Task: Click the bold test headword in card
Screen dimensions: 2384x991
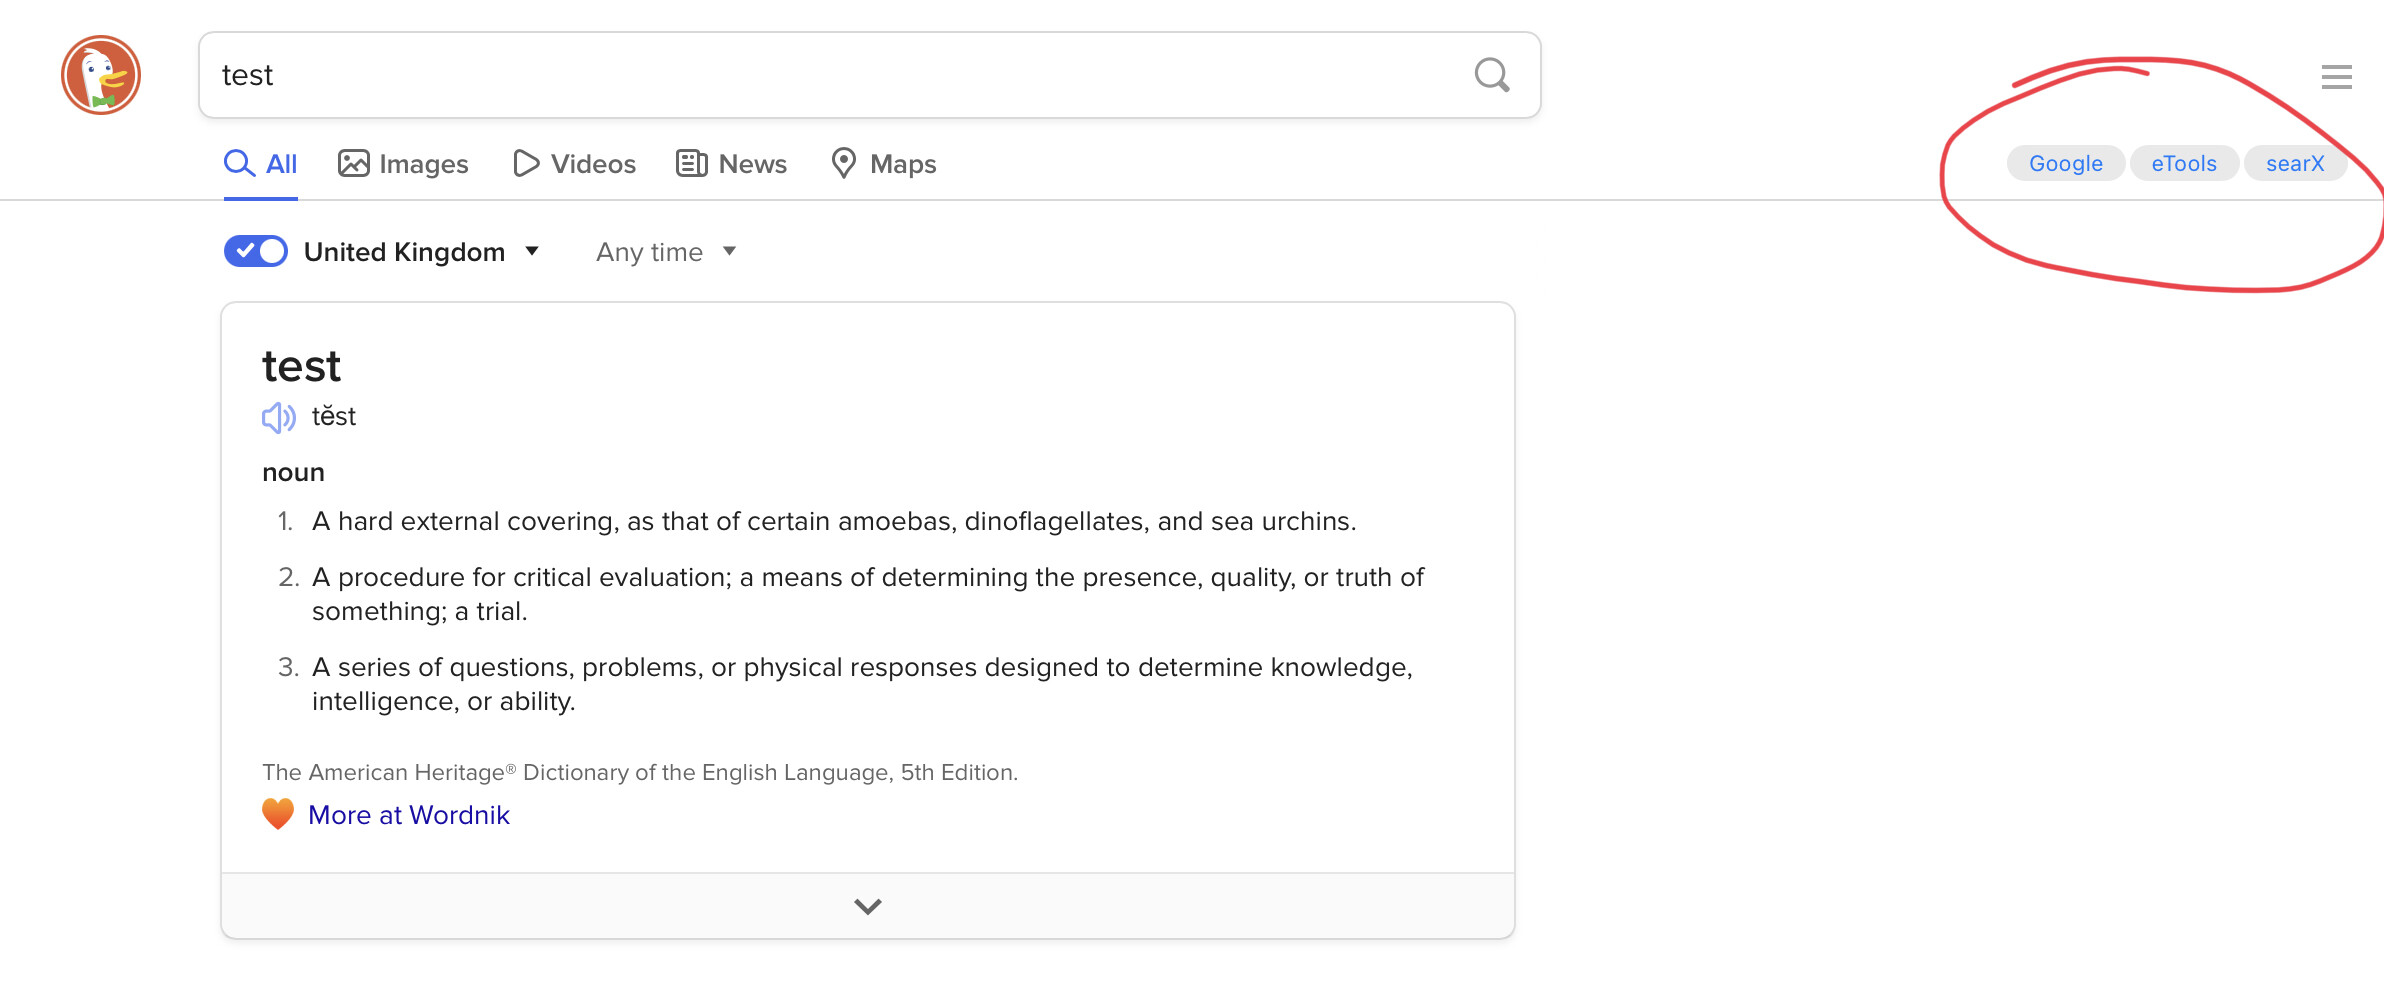Action: coord(301,366)
